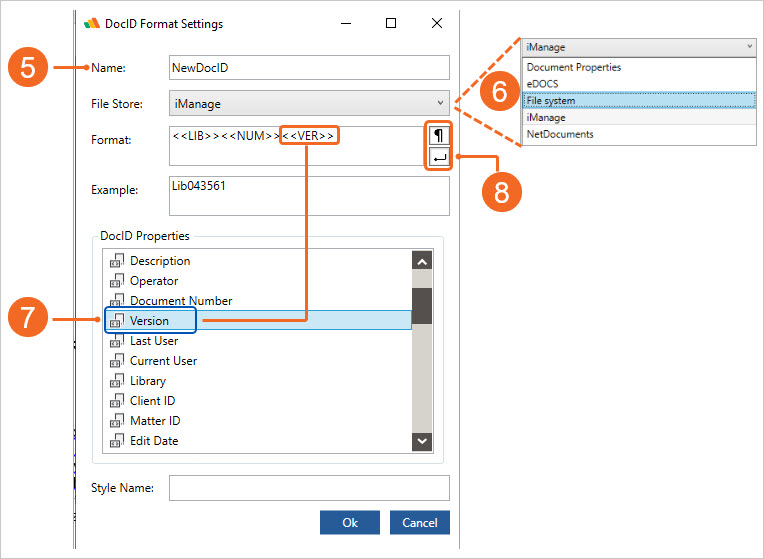The height and width of the screenshot is (559, 764).
Task: Click the Operator property icon
Action: tap(117, 281)
